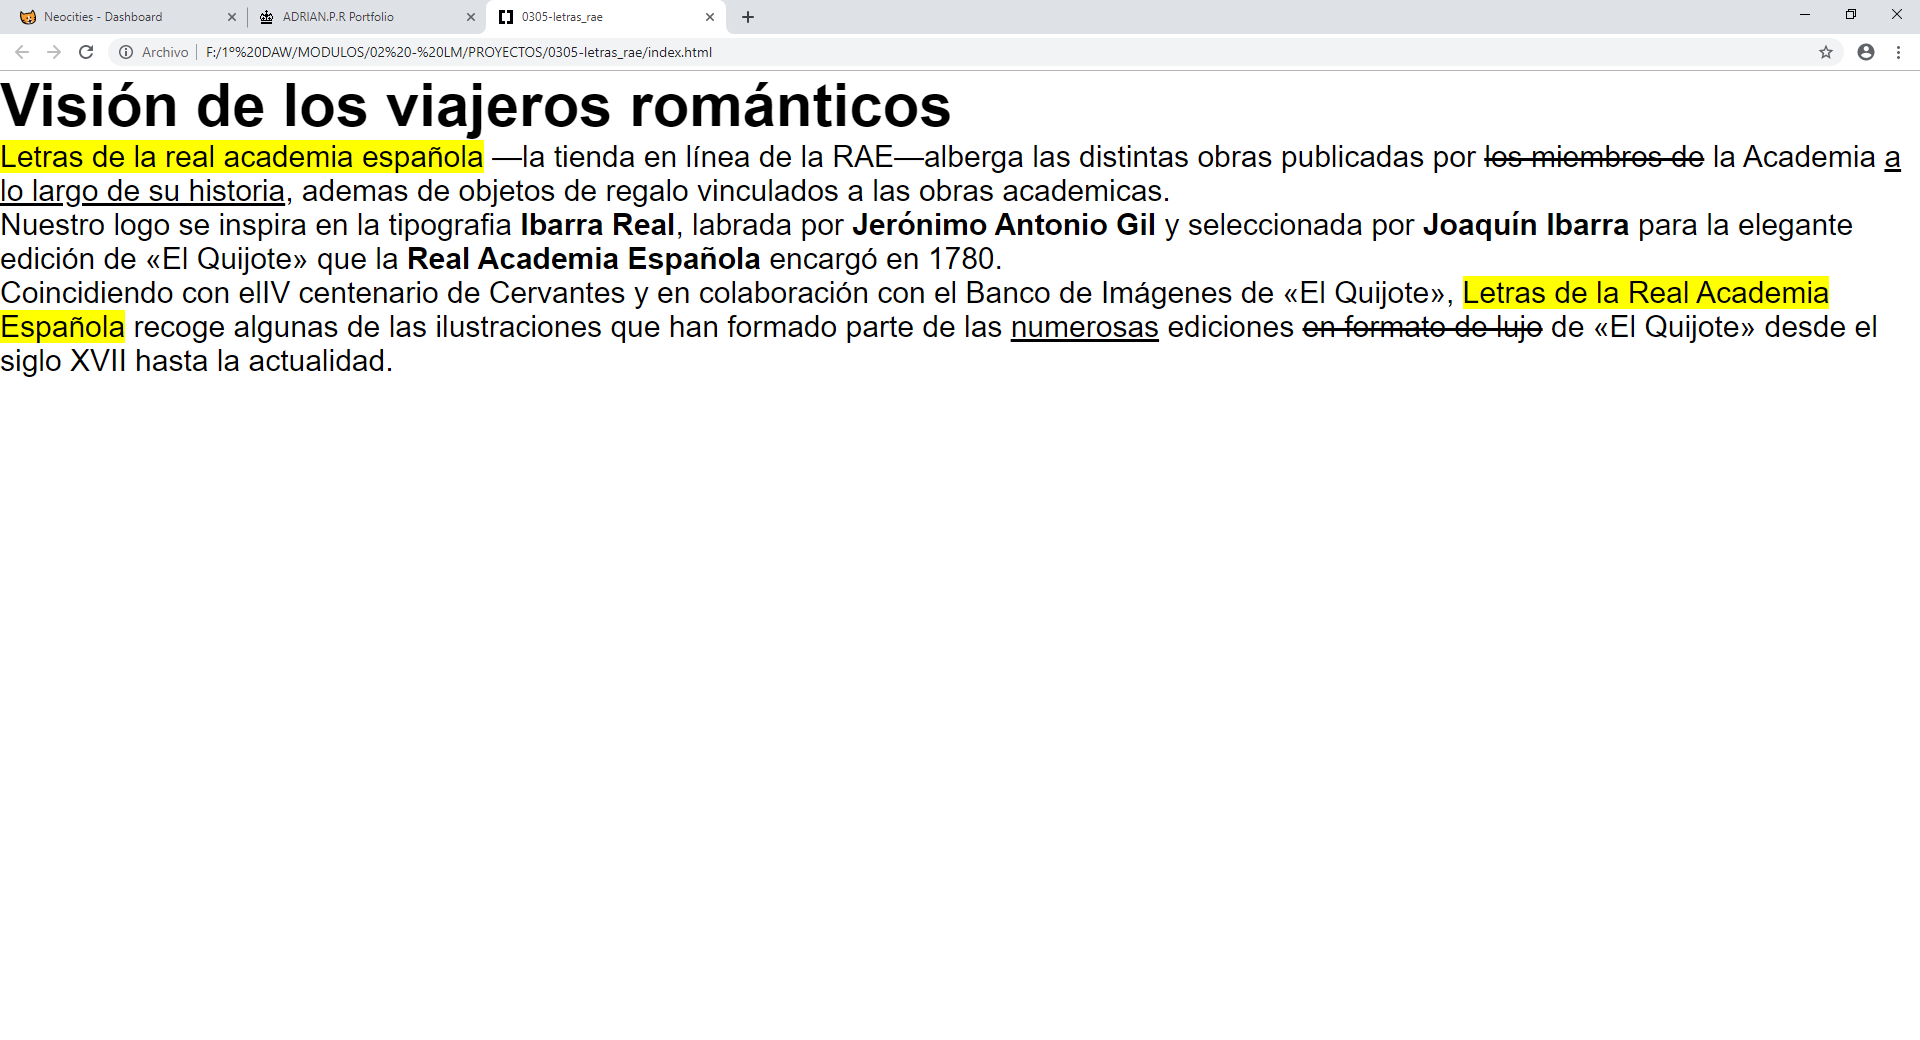Click the ADRIAN.P.R Portfolio tab favicon
The height and width of the screenshot is (1040, 1920).
click(x=267, y=17)
